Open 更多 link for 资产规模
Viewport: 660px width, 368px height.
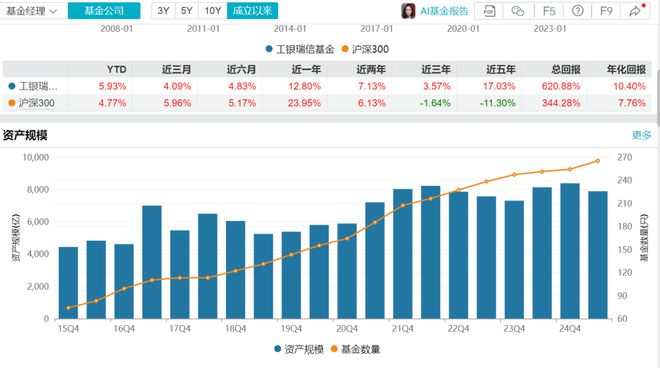point(641,135)
